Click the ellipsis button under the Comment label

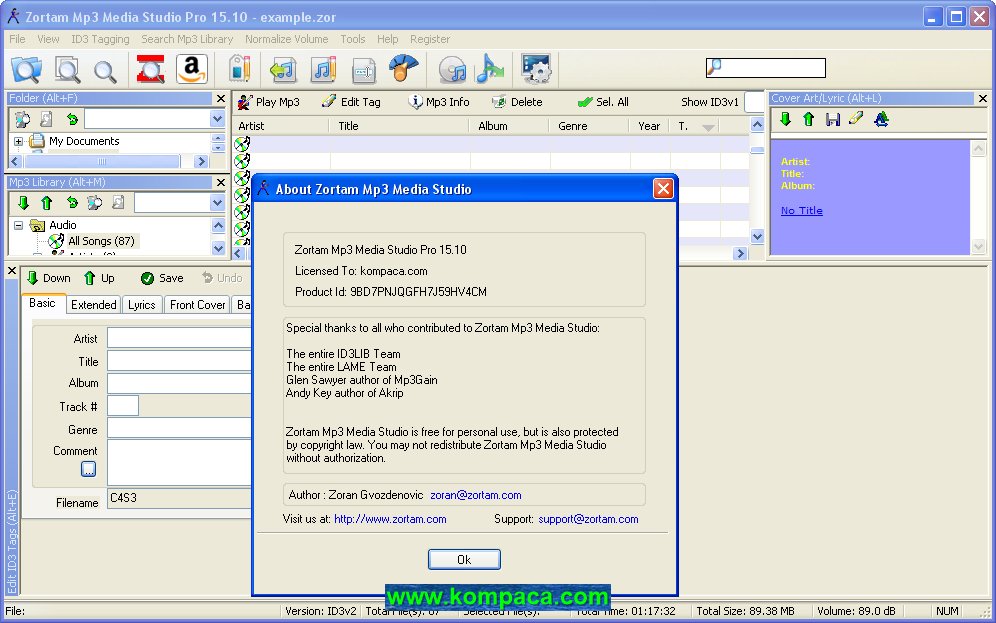88,469
